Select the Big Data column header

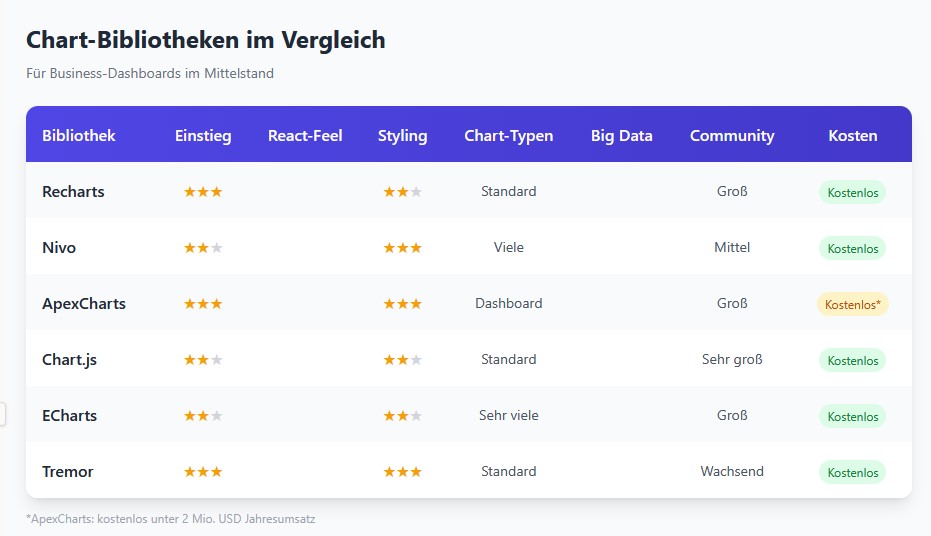[x=621, y=135]
